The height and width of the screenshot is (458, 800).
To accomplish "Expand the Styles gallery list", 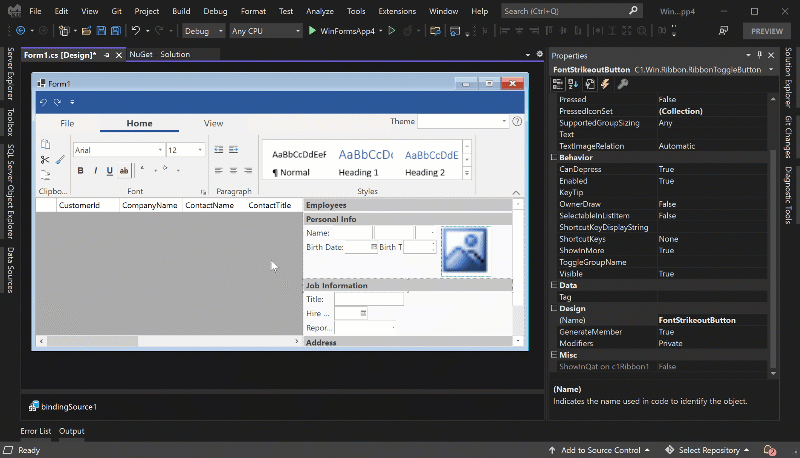I will pos(467,173).
